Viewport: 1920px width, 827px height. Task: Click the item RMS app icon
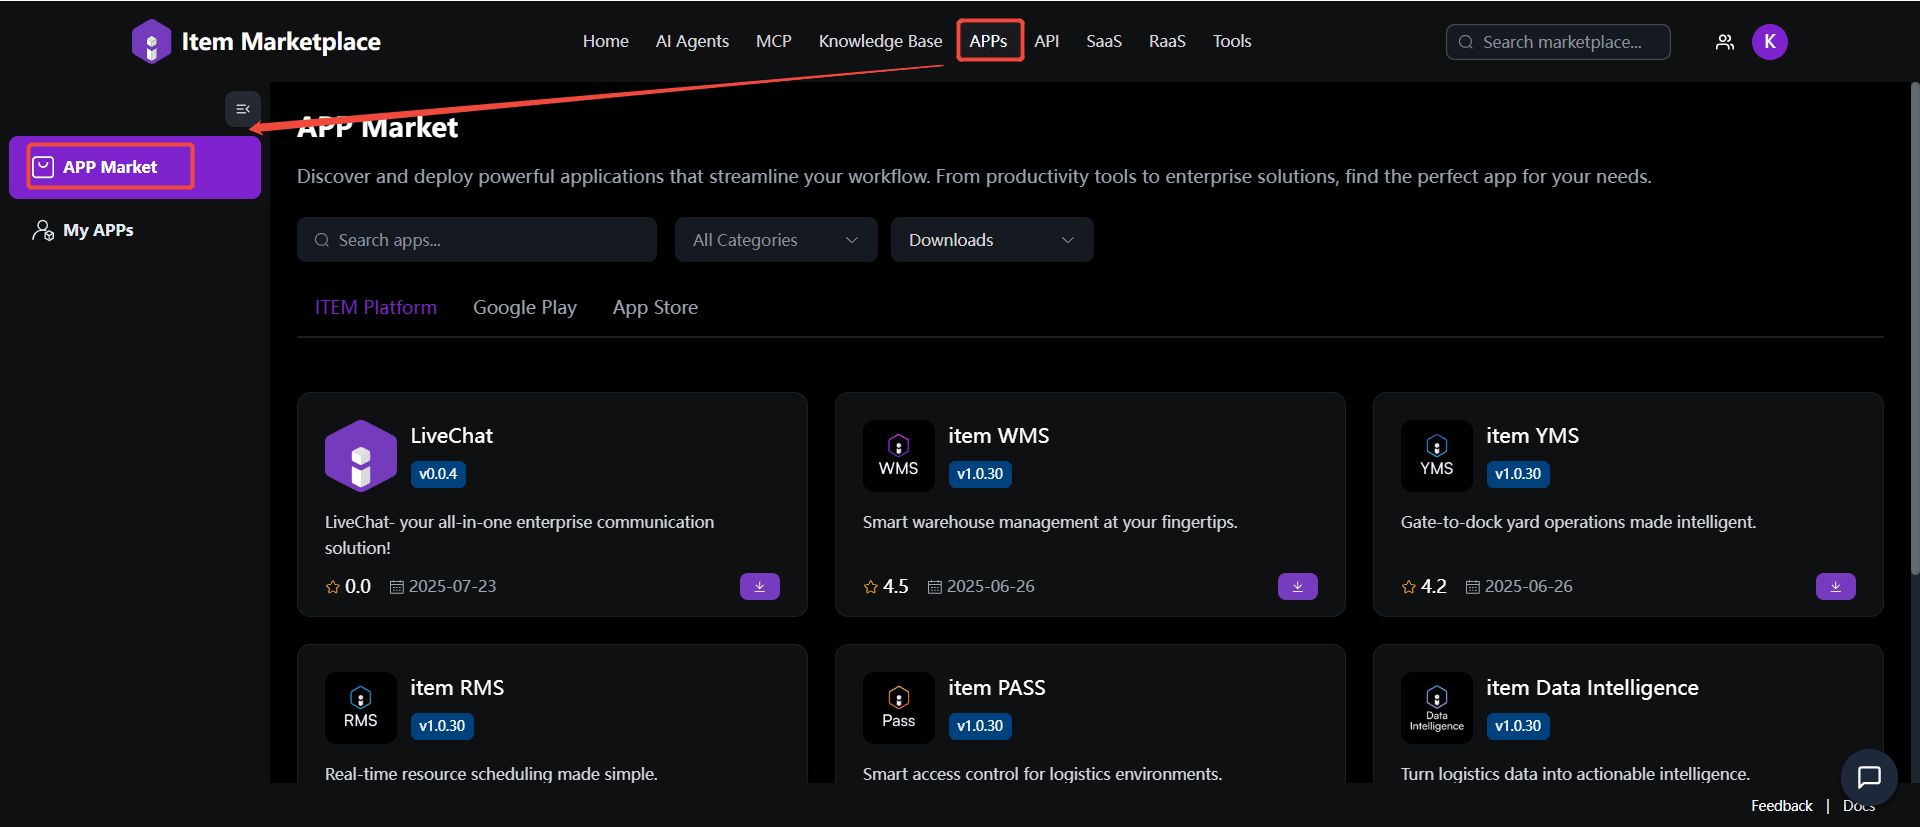point(361,708)
